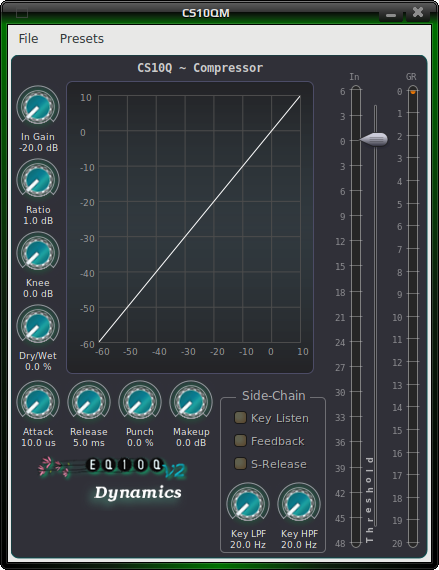Click the Key HPF value 20.0 Hz

(299, 545)
